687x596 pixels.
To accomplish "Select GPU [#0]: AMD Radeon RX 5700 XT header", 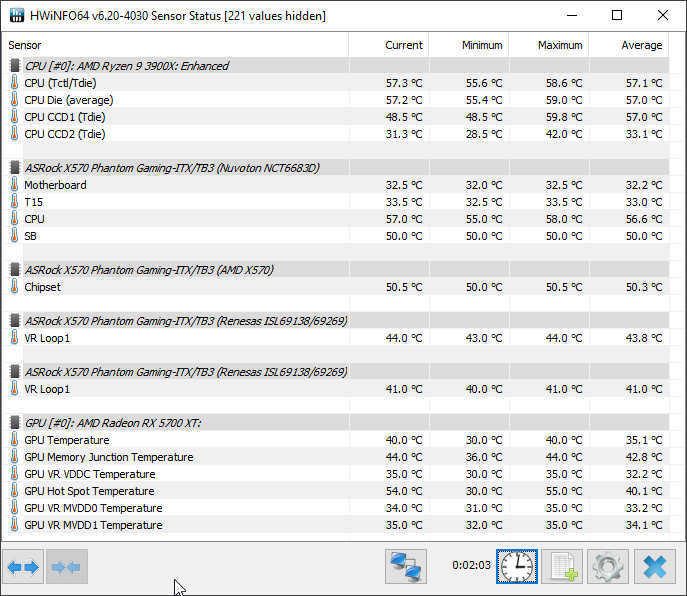I will click(113, 423).
